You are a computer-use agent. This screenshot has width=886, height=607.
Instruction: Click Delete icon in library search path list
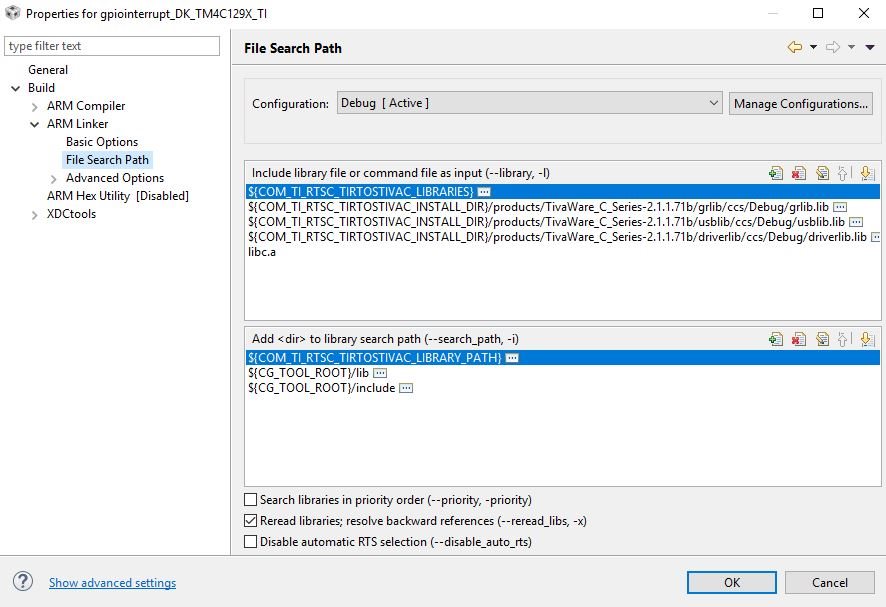click(798, 340)
